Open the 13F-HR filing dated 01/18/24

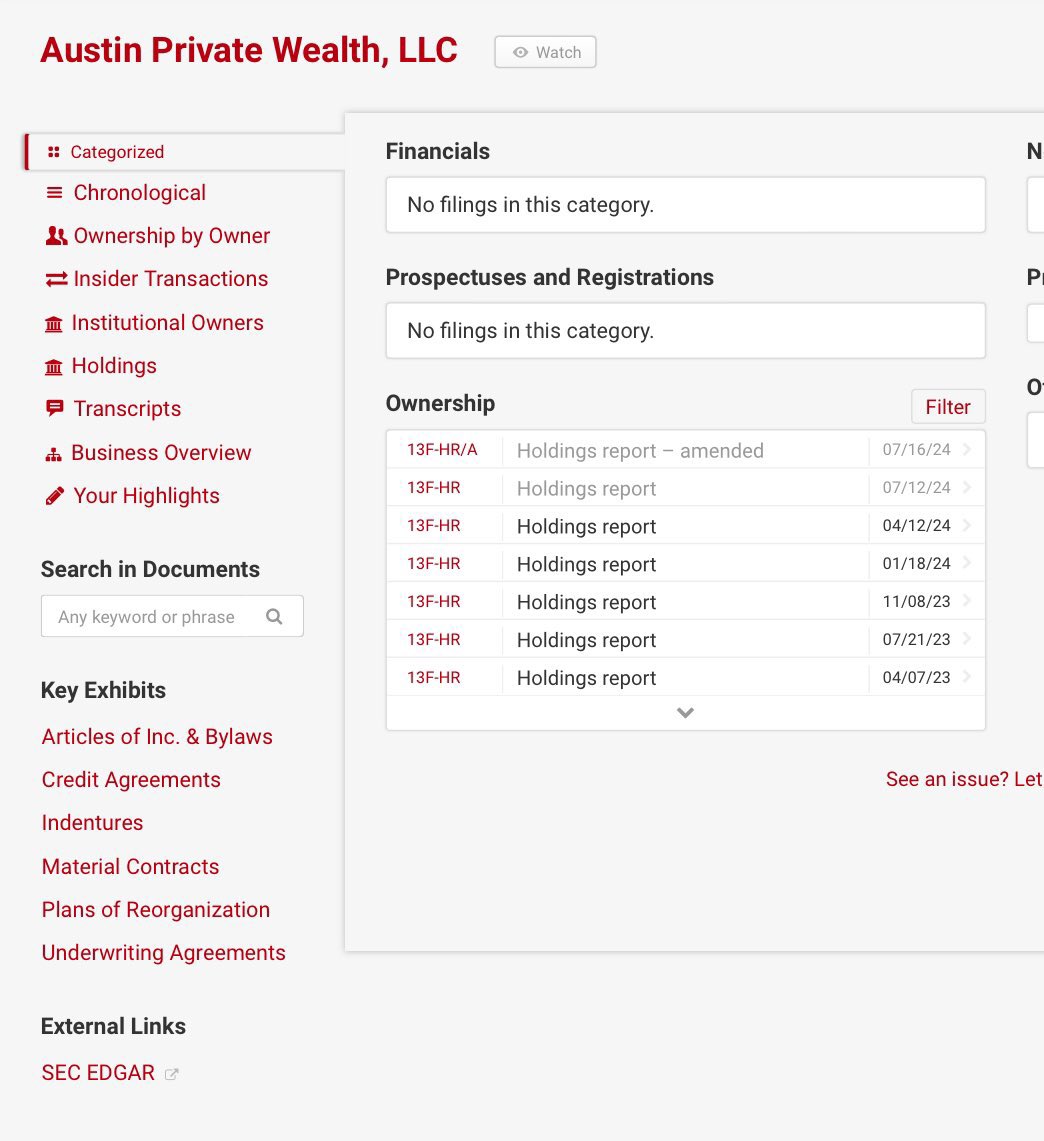[685, 563]
